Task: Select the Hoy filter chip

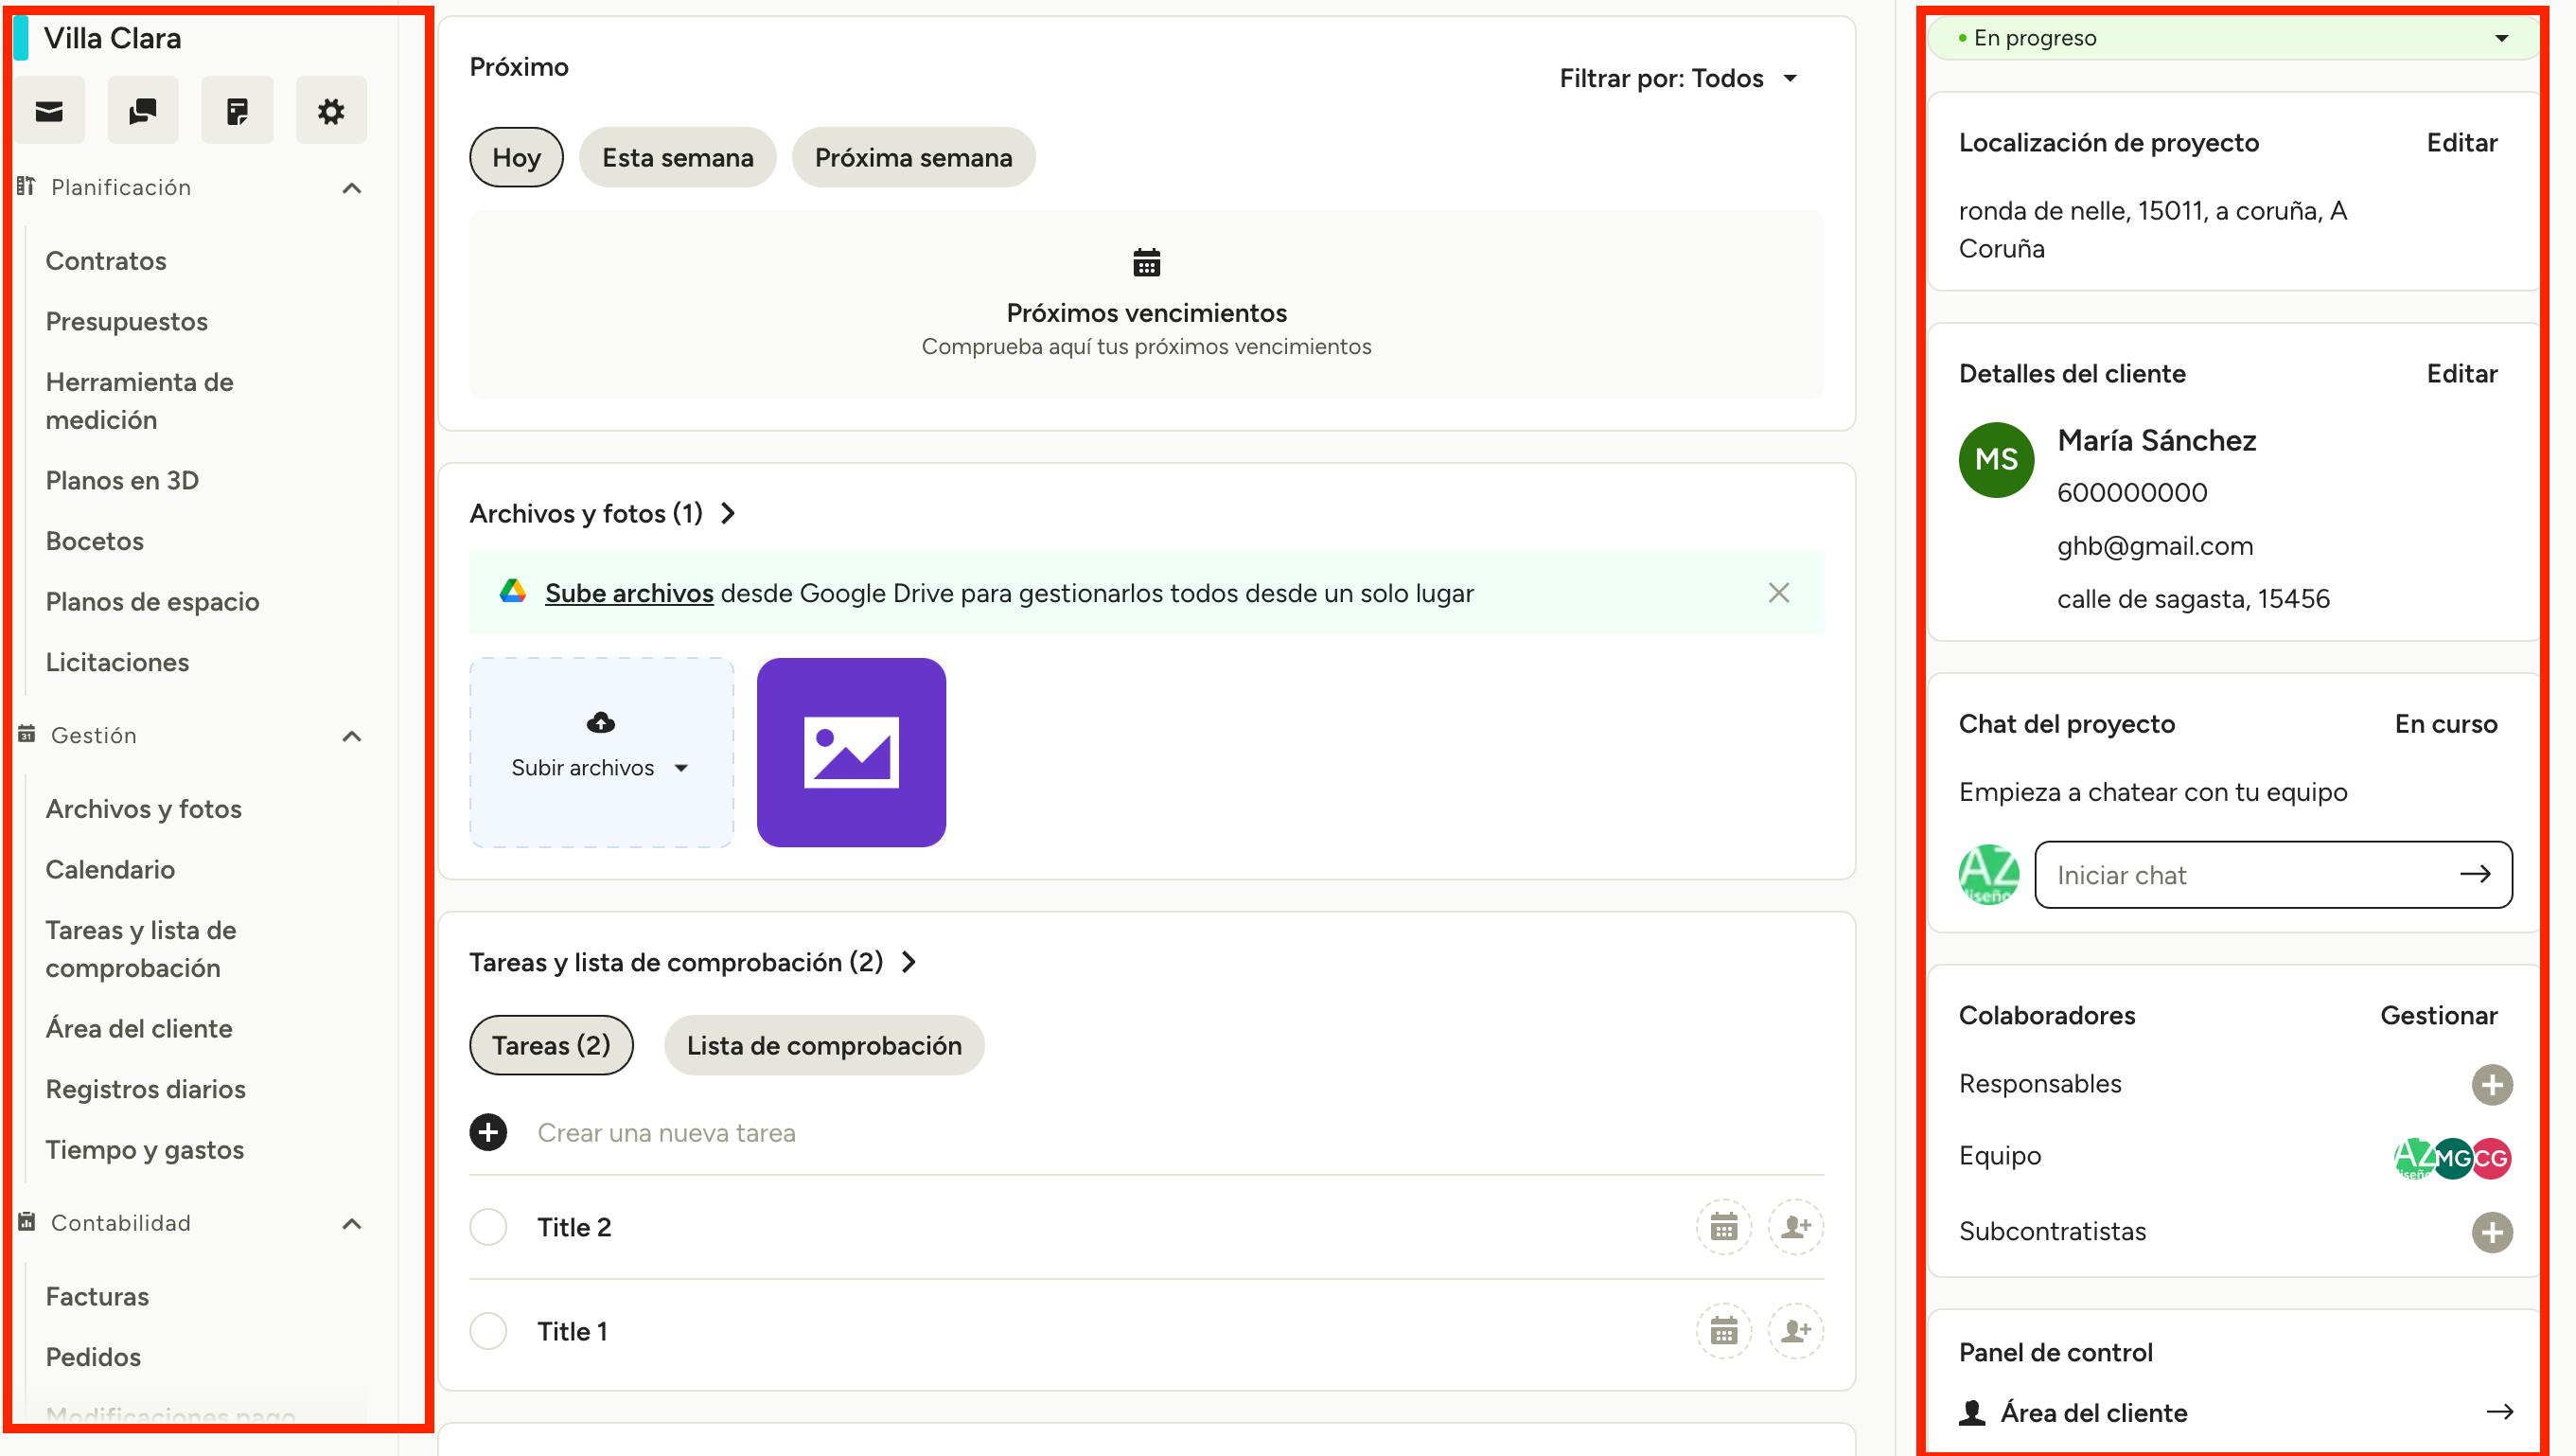Action: coord(516,157)
